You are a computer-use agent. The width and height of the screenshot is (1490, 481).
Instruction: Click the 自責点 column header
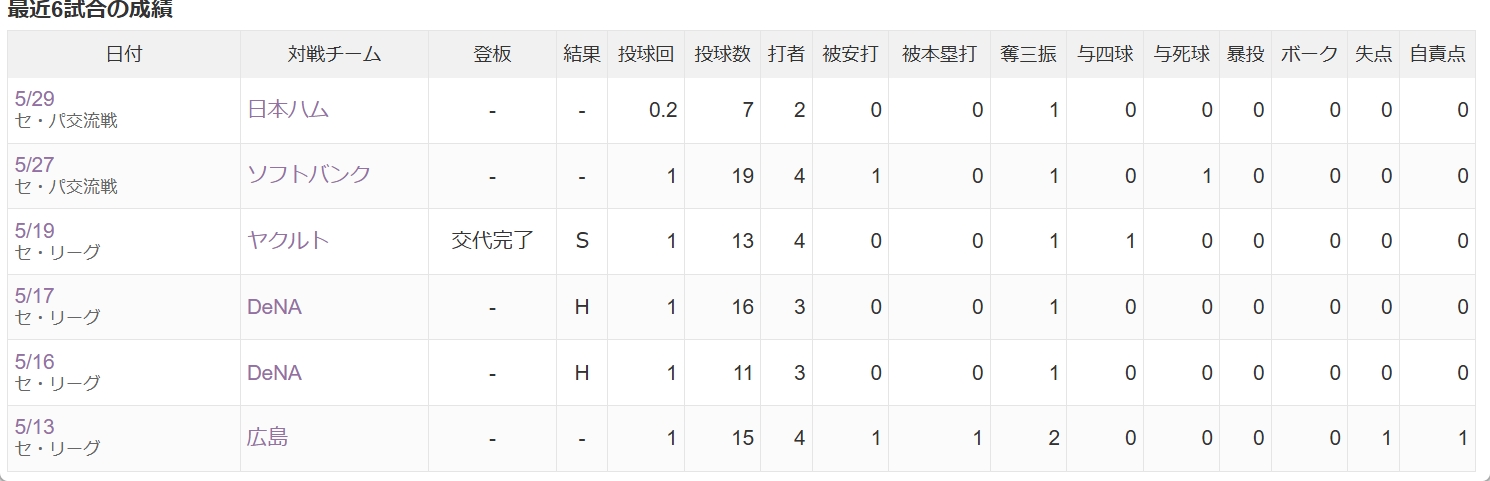(x=1437, y=54)
